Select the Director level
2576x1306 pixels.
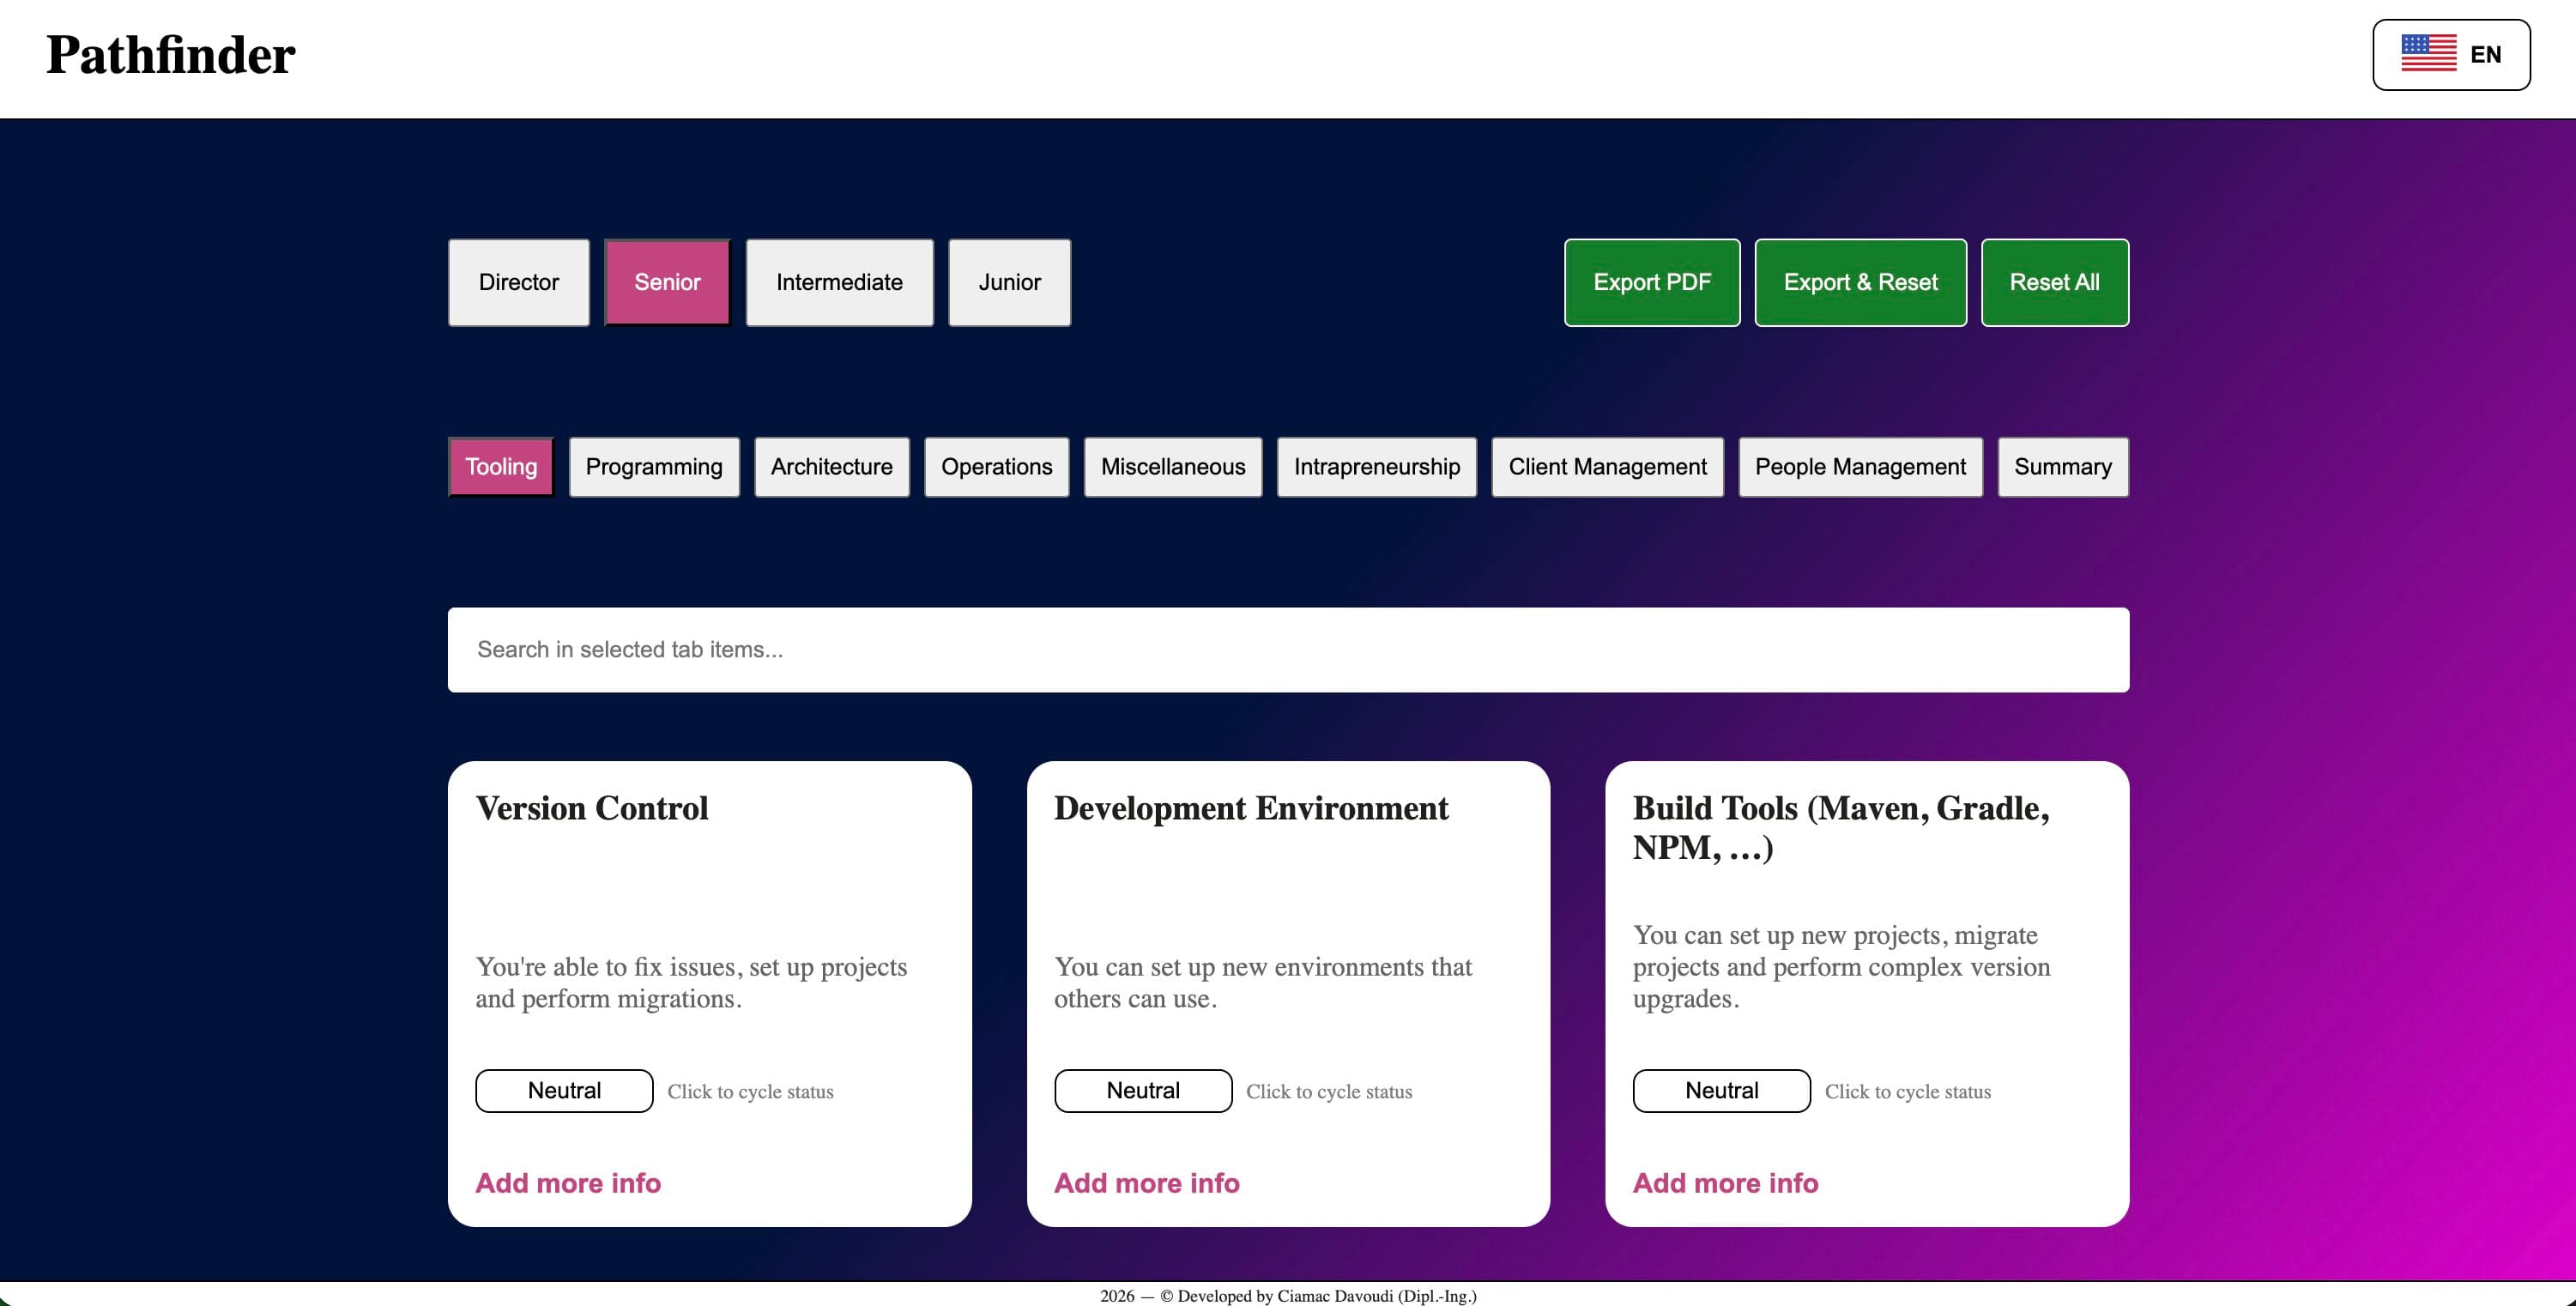pos(518,282)
